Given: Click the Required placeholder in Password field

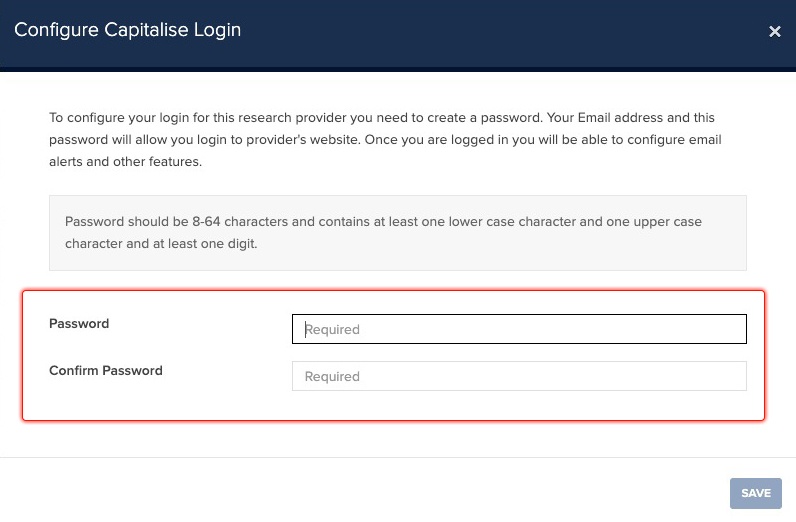Looking at the screenshot, I should [332, 330].
